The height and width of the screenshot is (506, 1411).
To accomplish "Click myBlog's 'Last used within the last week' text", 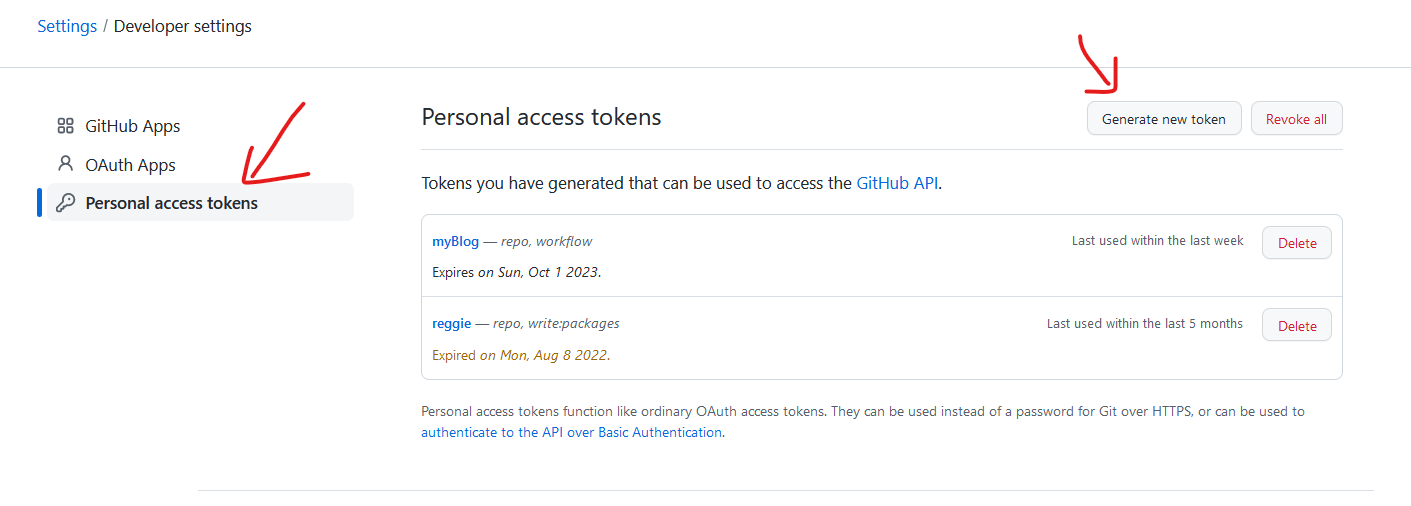I will click(1157, 241).
